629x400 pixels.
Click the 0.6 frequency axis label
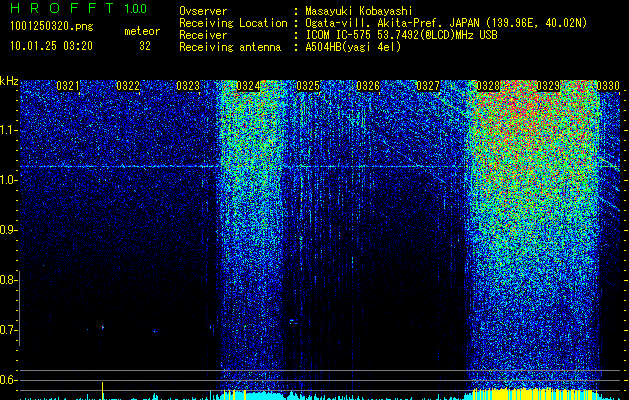tap(8, 380)
